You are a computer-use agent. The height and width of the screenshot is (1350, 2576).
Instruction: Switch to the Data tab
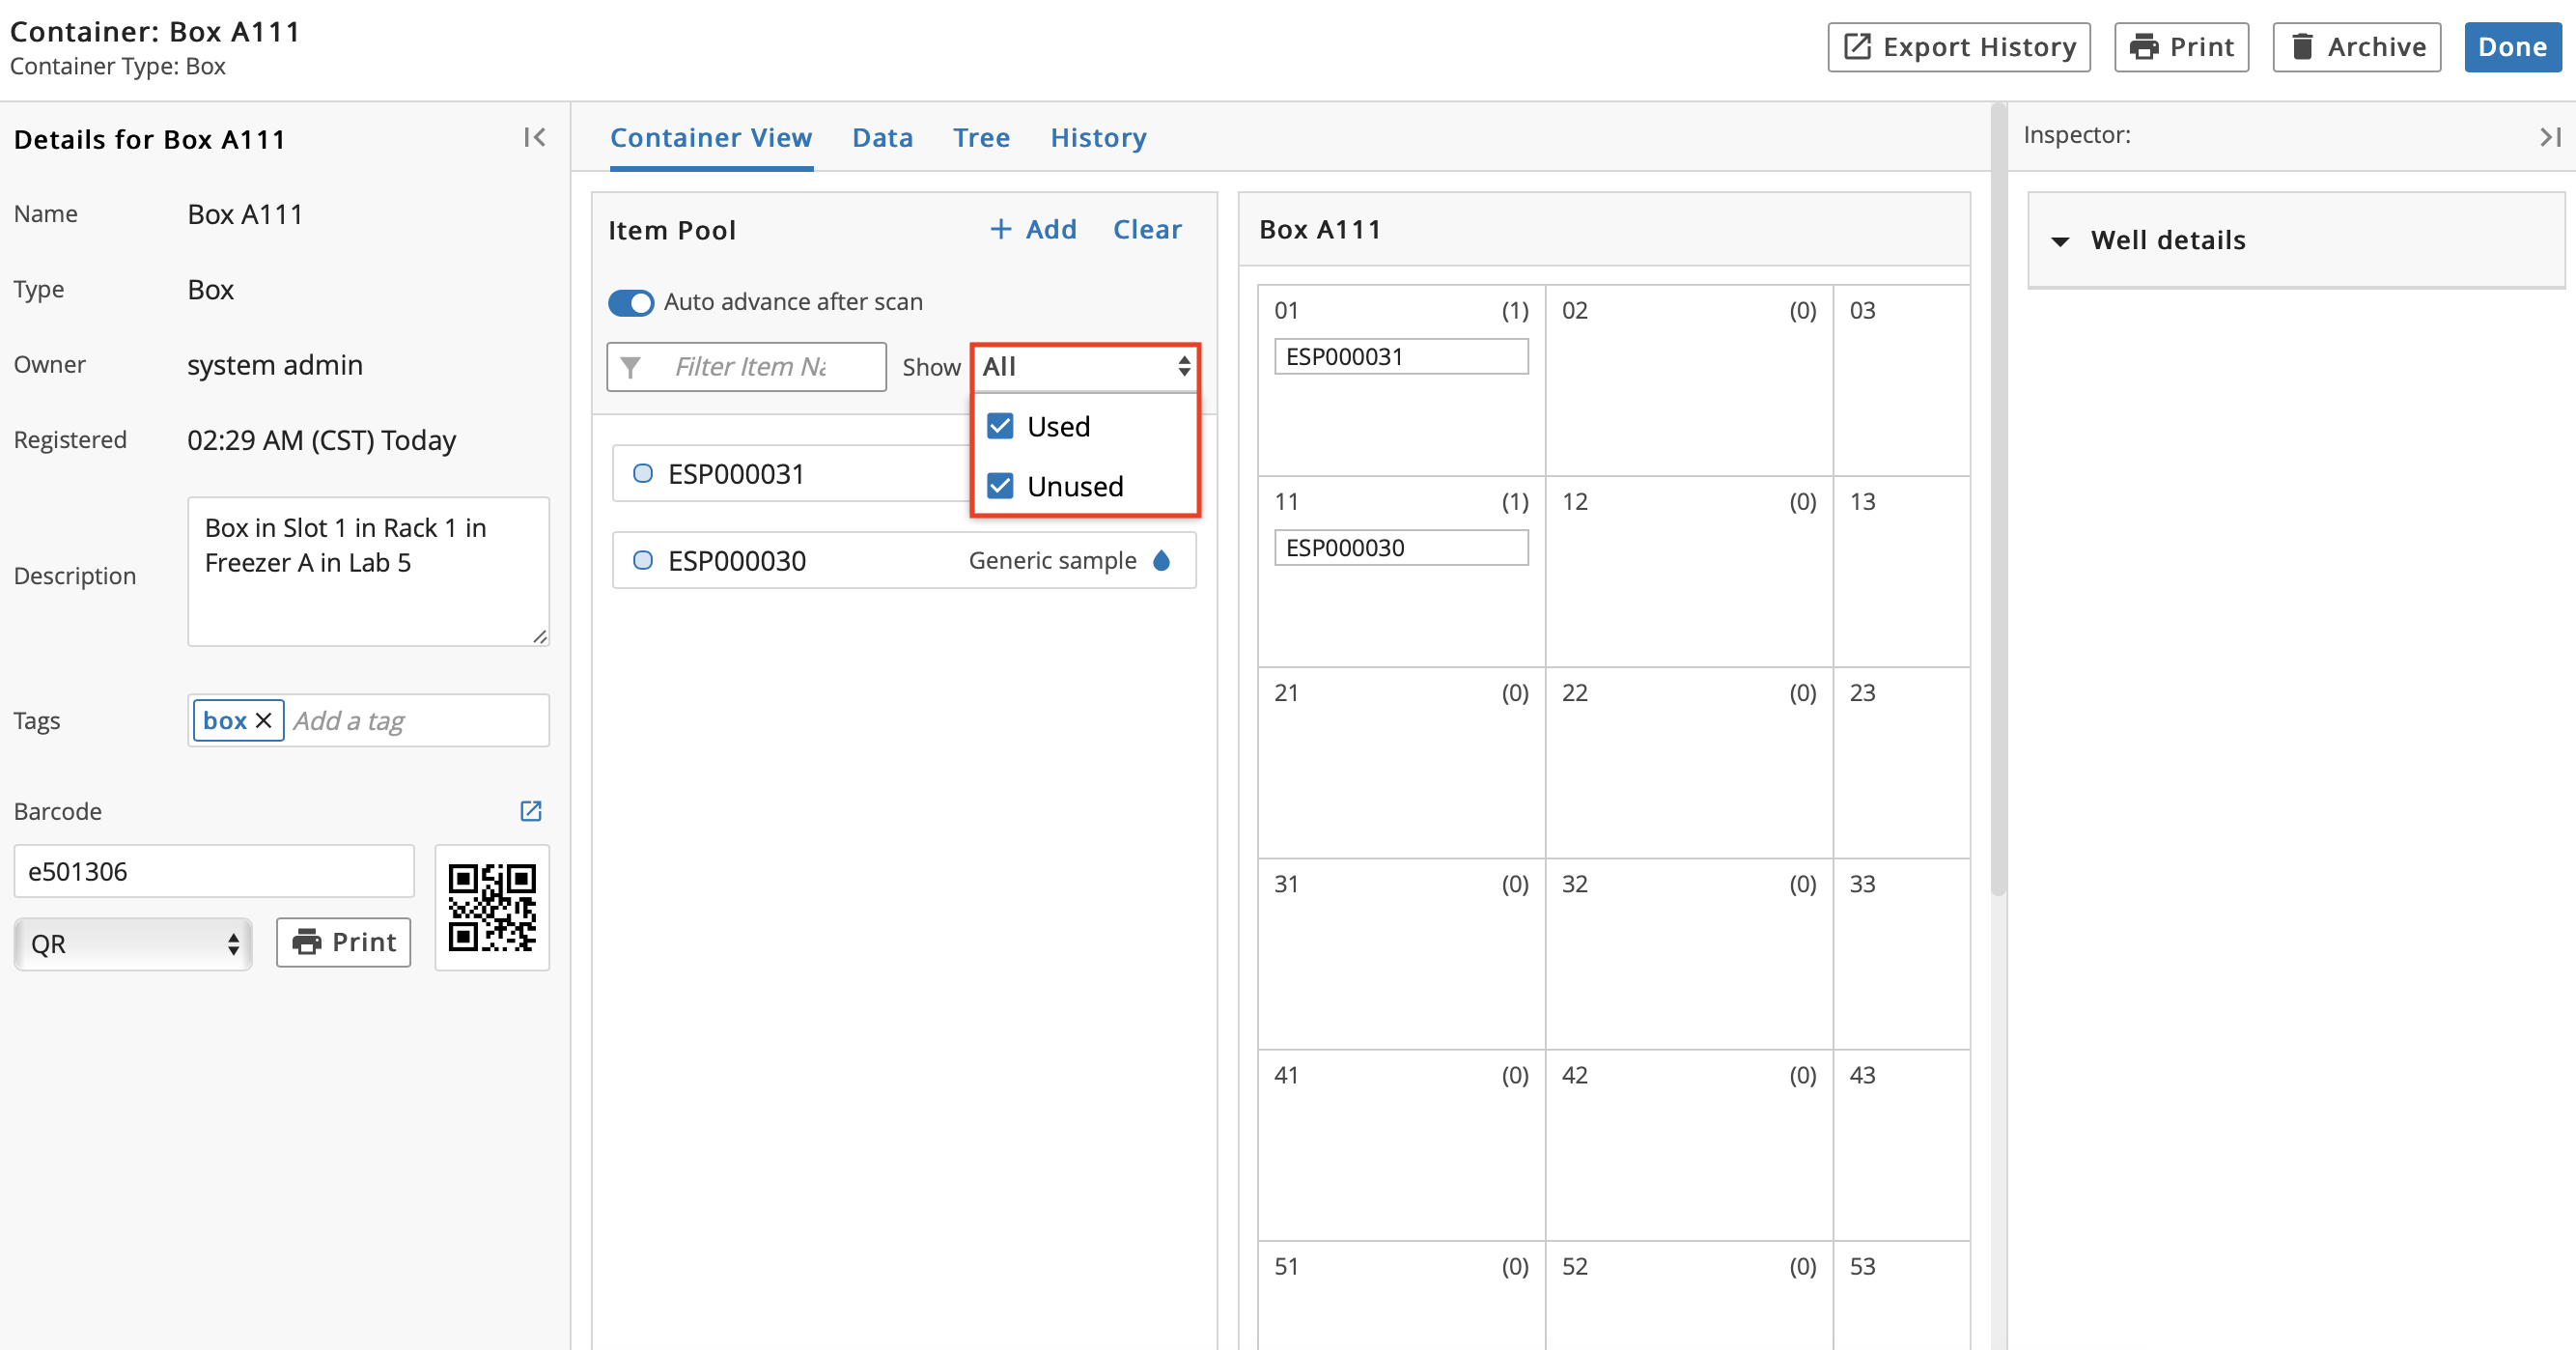(x=882, y=136)
